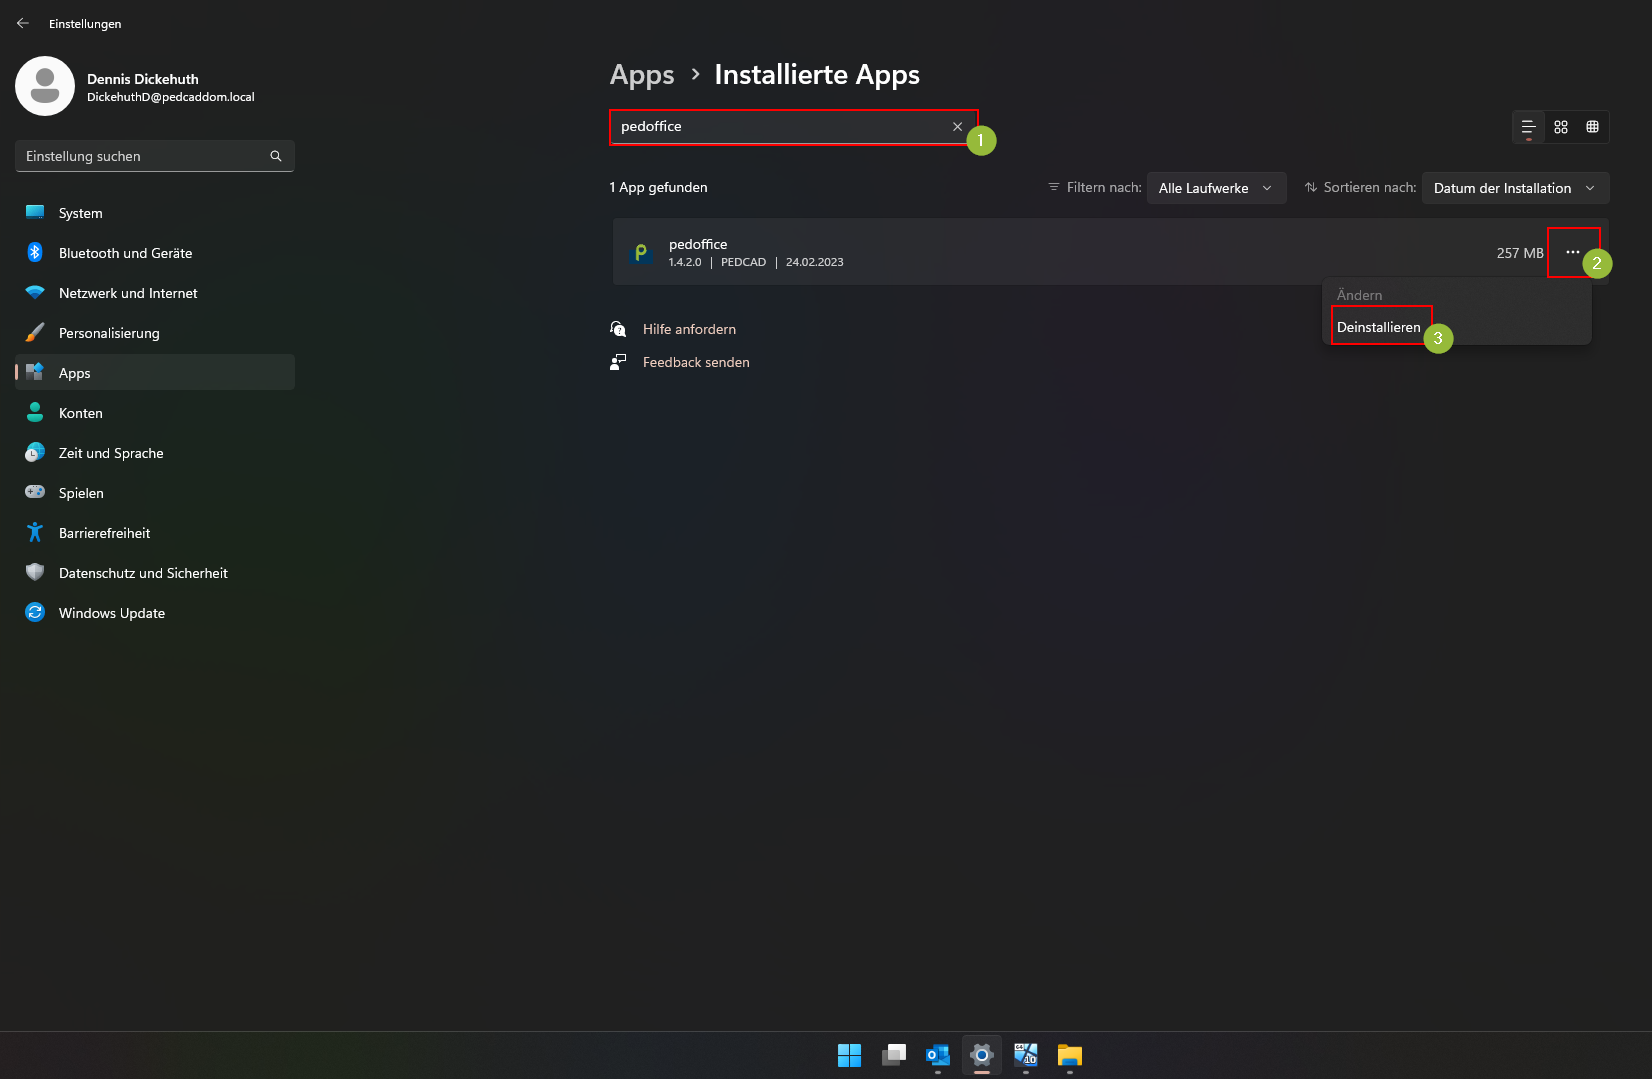Expand the Alle Laufwerke filter dropdown

coord(1216,188)
